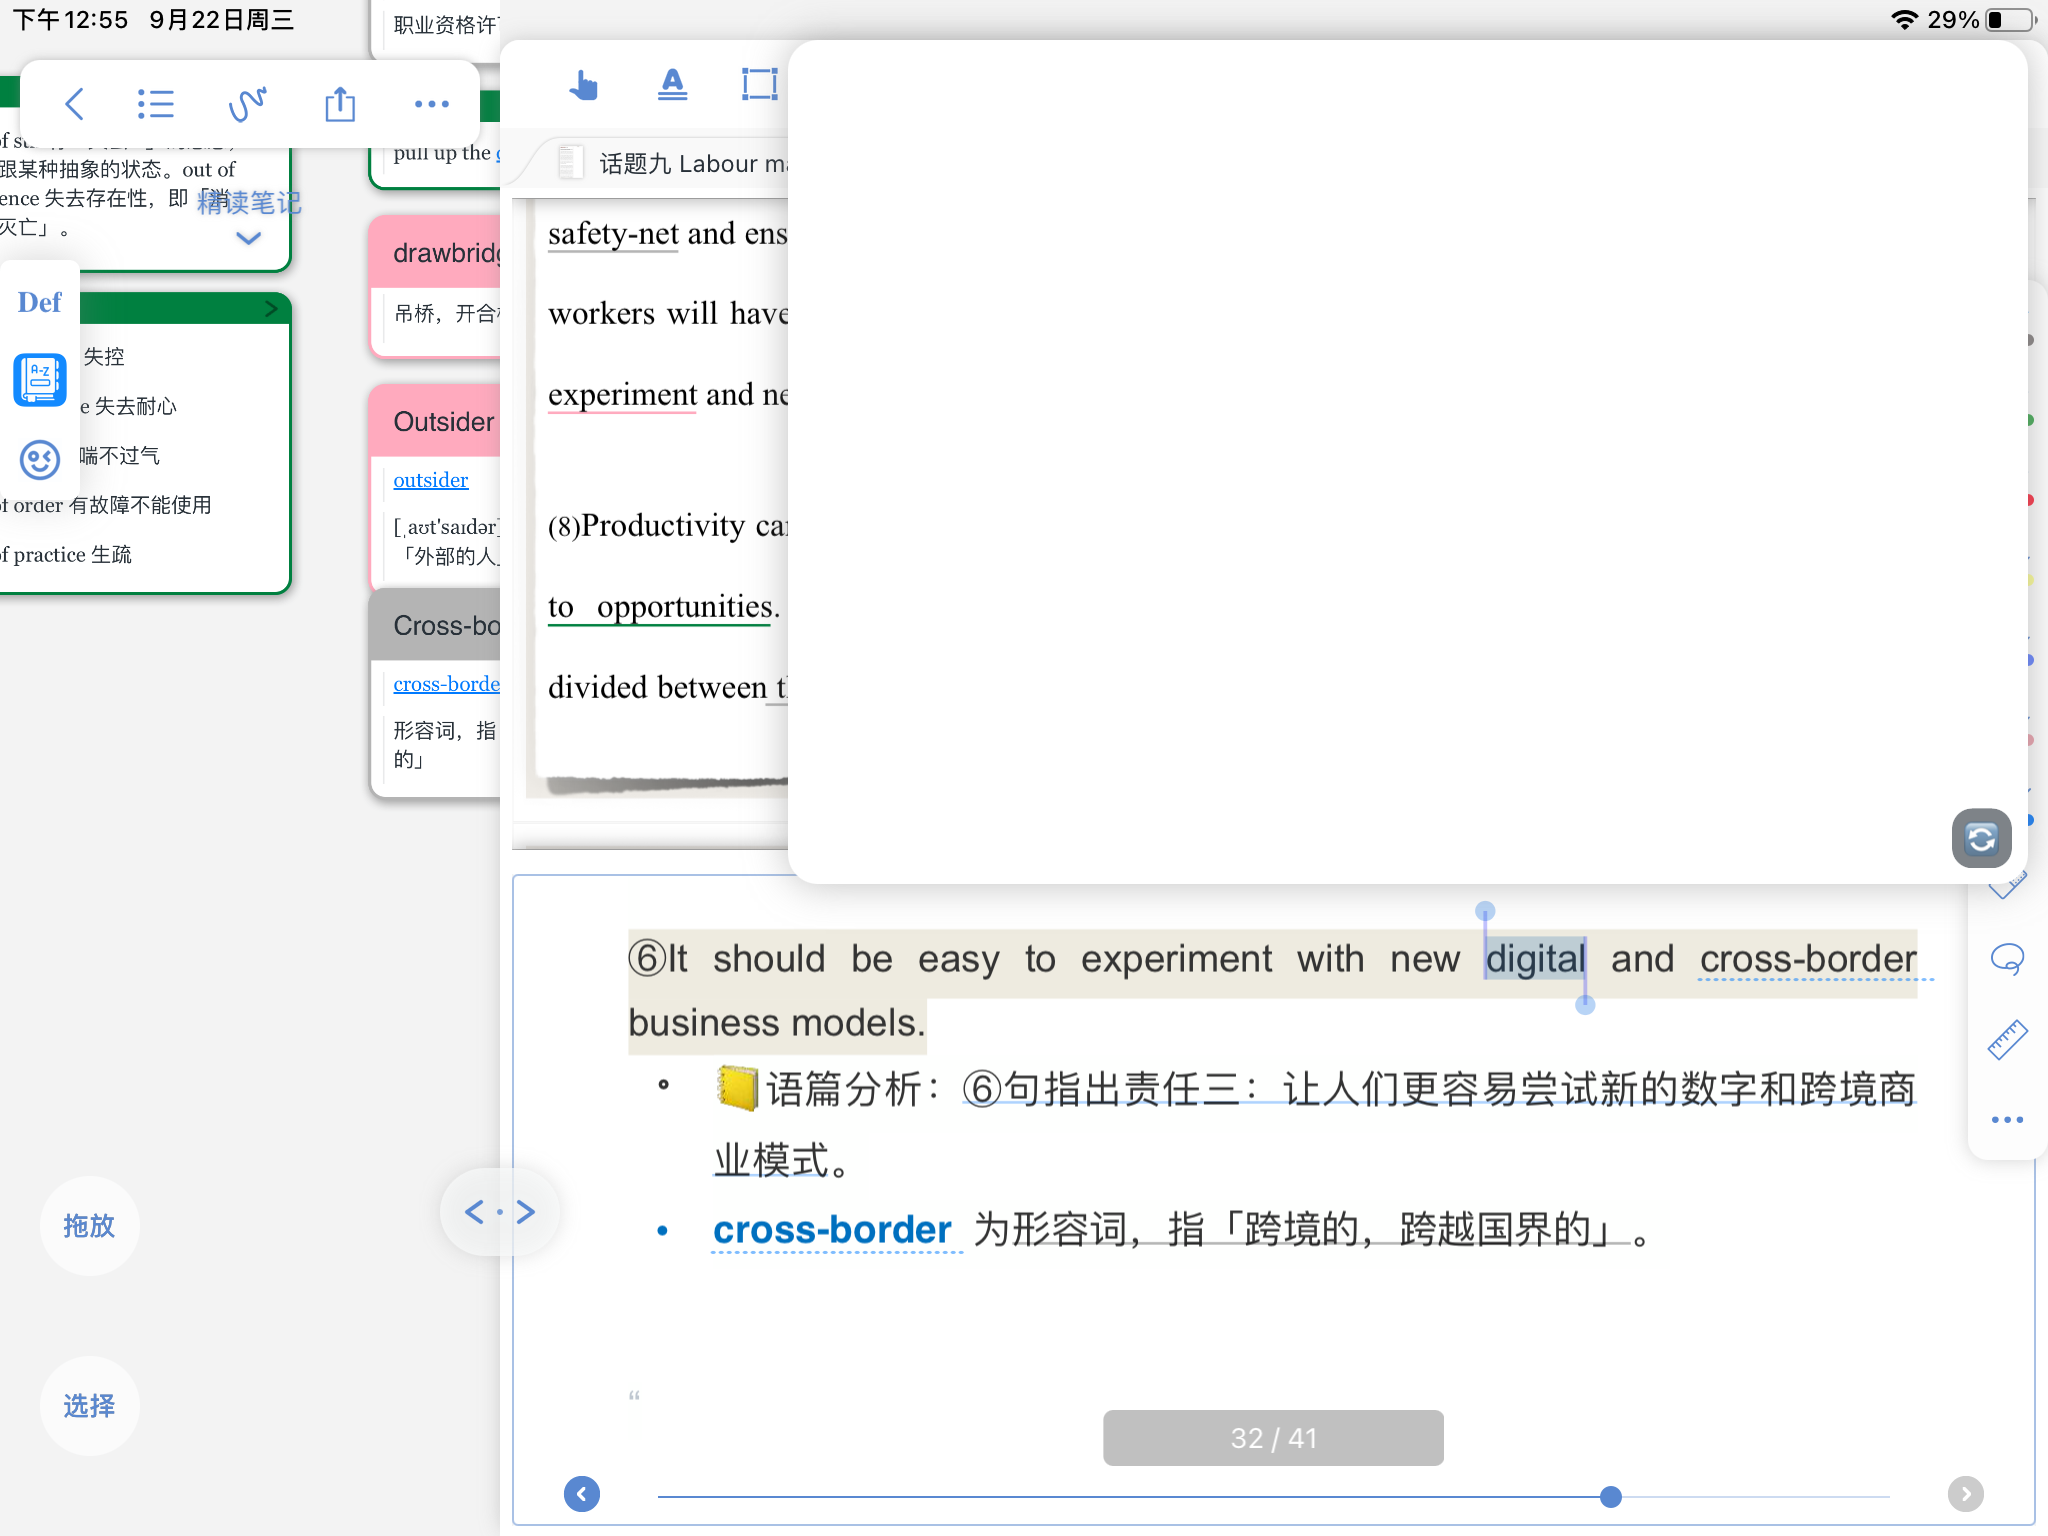Tap the refresh sync icon button
The image size is (2048, 1536).
(1981, 838)
